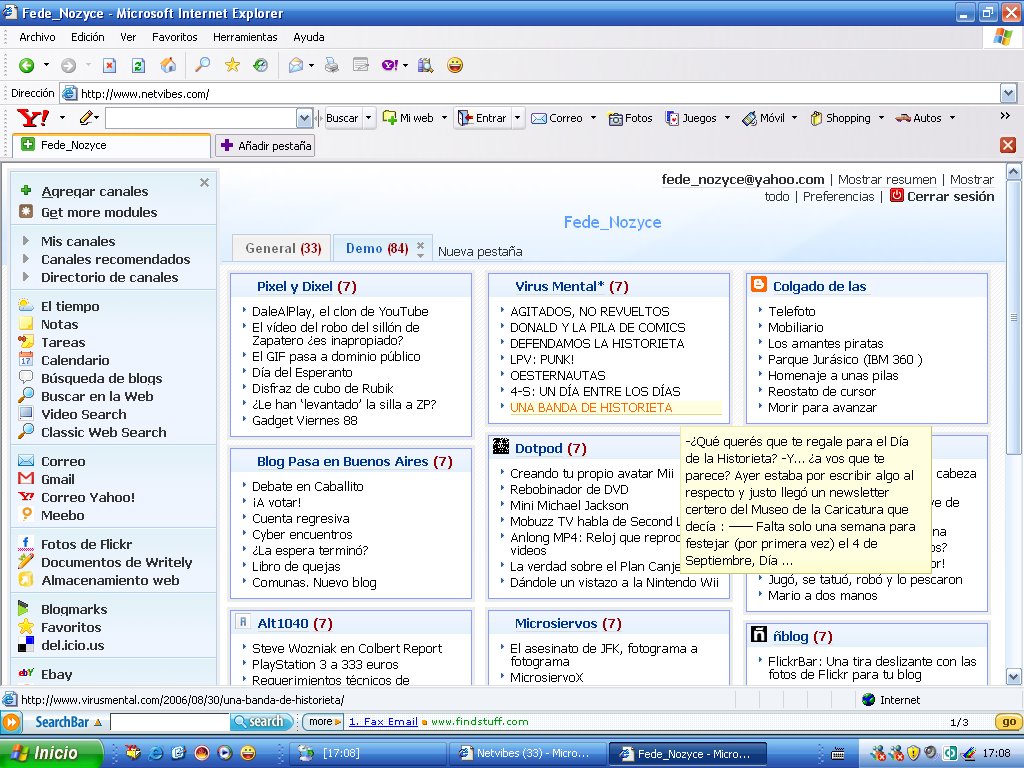The image size is (1024, 768).
Task: Click the smiley messenger icon in IE toolbar
Action: pyautogui.click(x=455, y=65)
